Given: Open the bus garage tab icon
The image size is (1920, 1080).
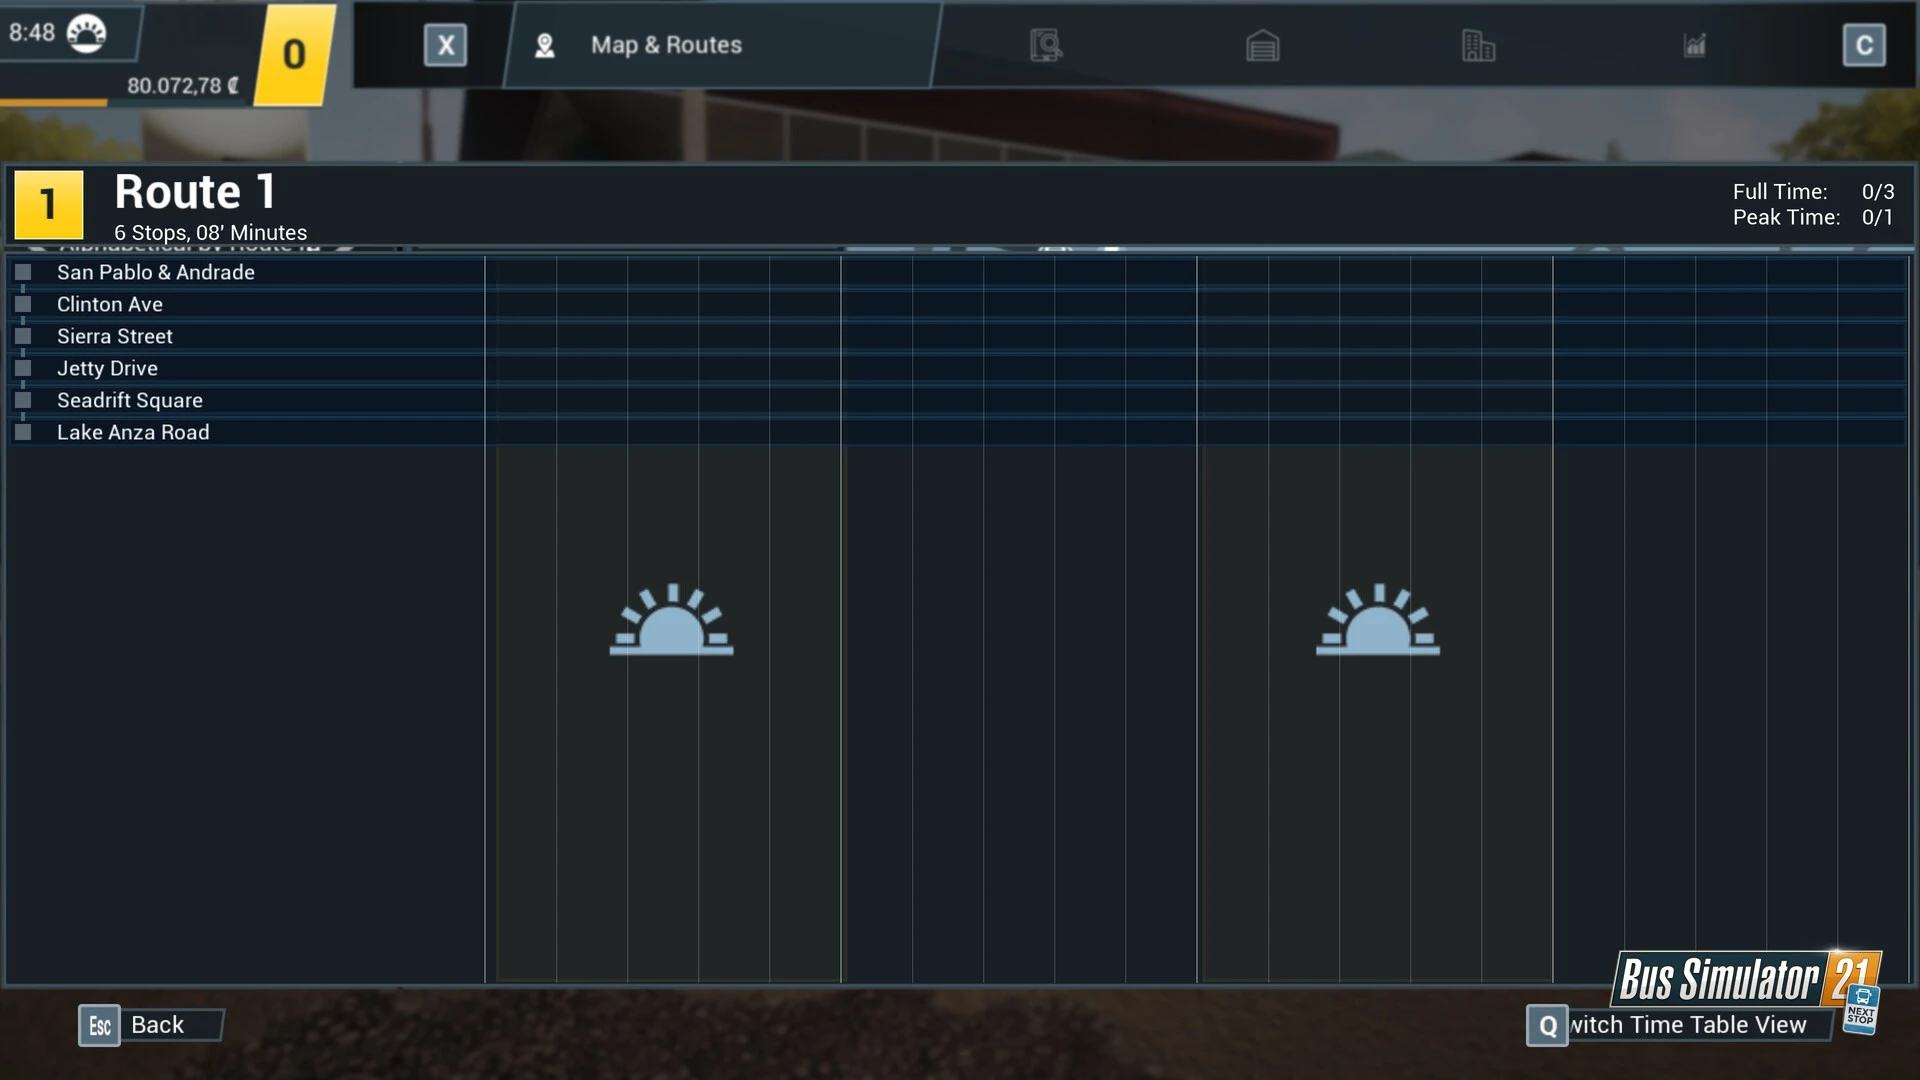Looking at the screenshot, I should point(1262,46).
